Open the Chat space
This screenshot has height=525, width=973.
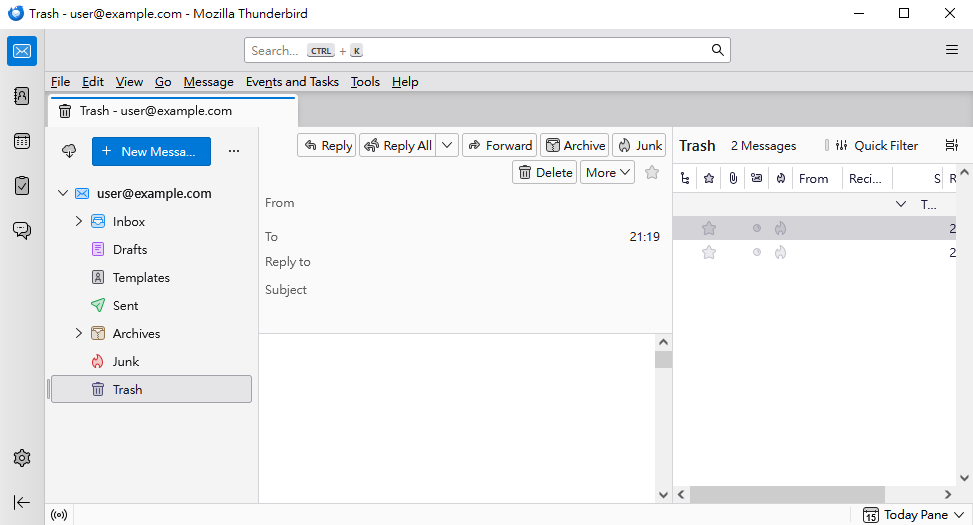coord(22,230)
